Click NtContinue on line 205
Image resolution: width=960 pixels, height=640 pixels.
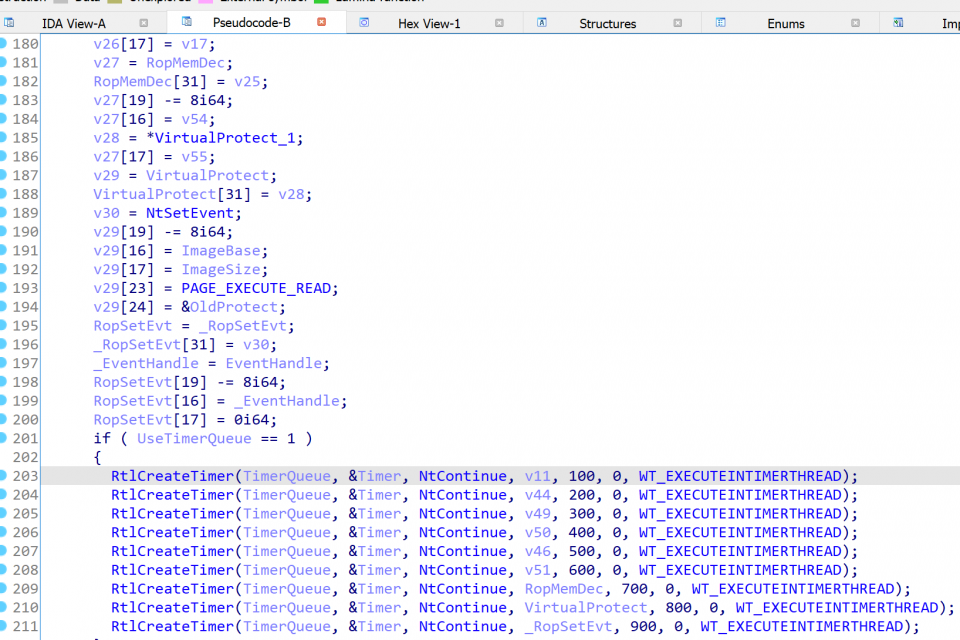(x=462, y=514)
